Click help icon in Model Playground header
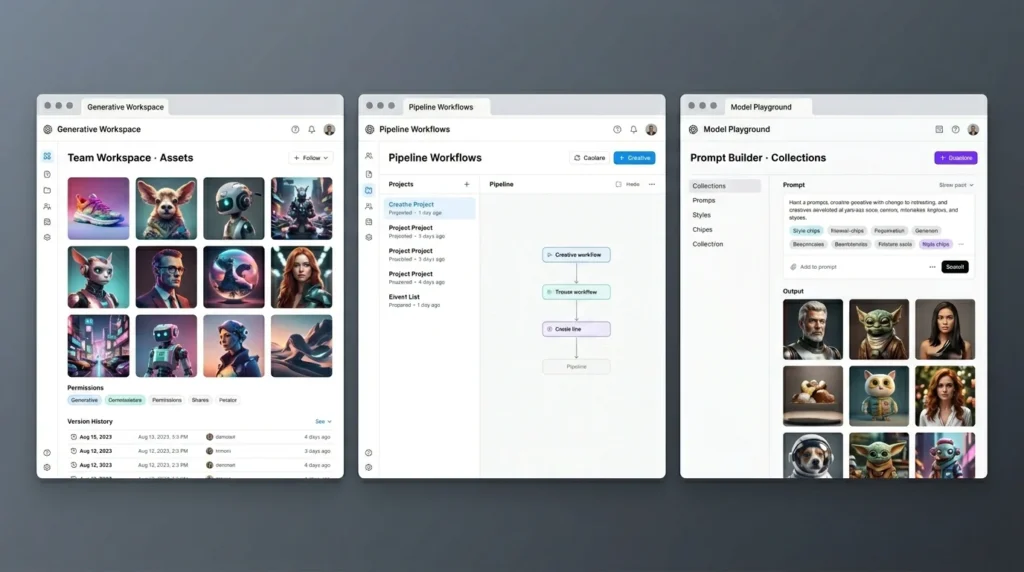This screenshot has width=1024, height=572. (955, 129)
